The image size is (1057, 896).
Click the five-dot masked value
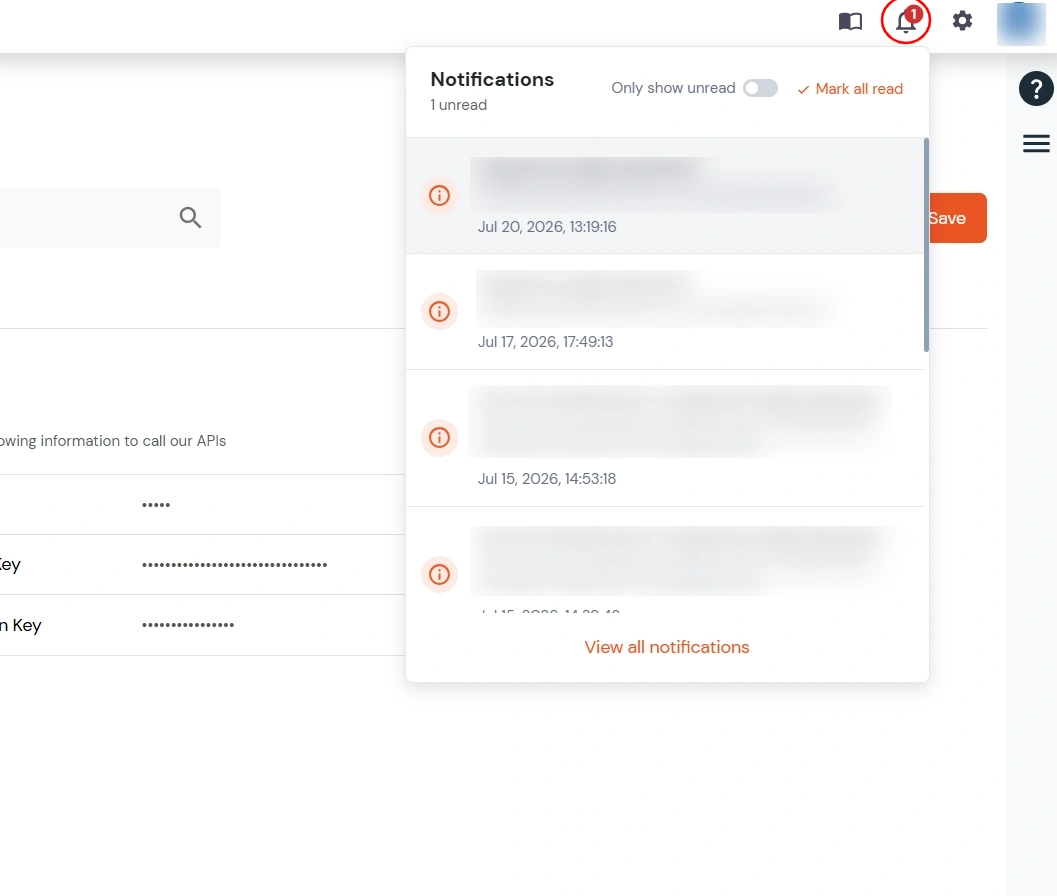tap(156, 504)
